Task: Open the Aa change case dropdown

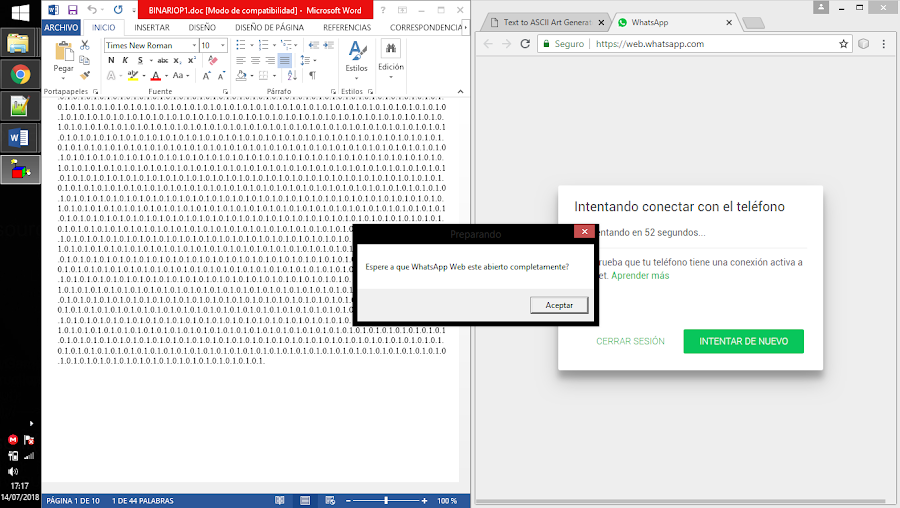Action: click(x=181, y=76)
